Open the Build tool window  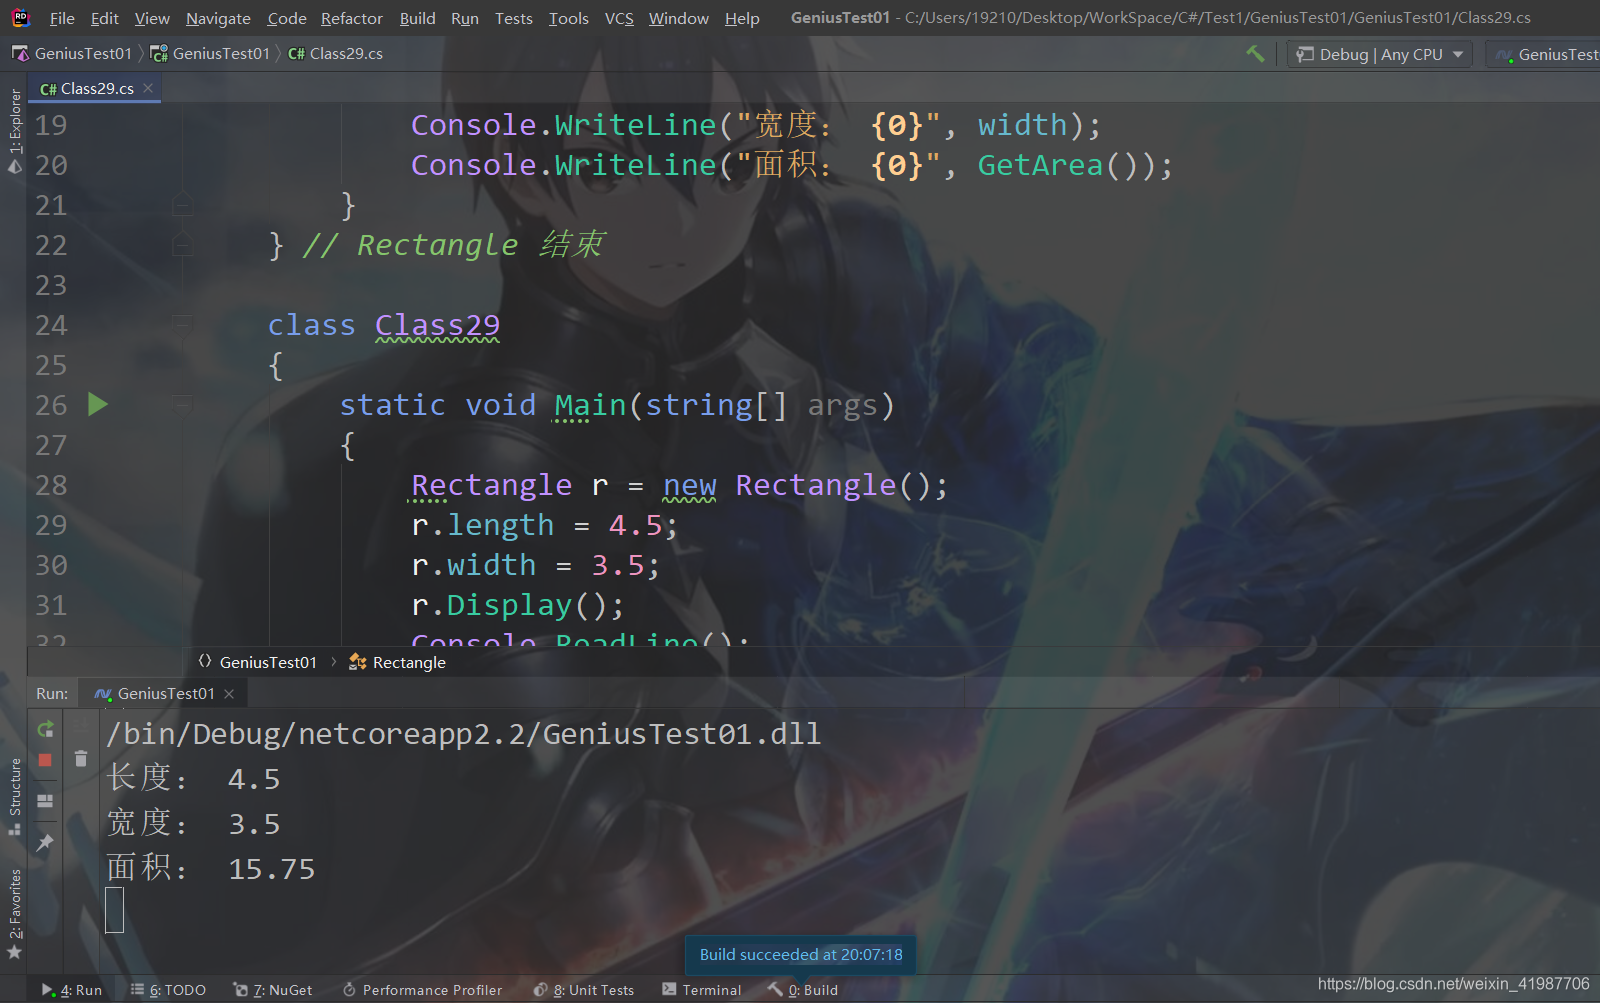coord(804,990)
